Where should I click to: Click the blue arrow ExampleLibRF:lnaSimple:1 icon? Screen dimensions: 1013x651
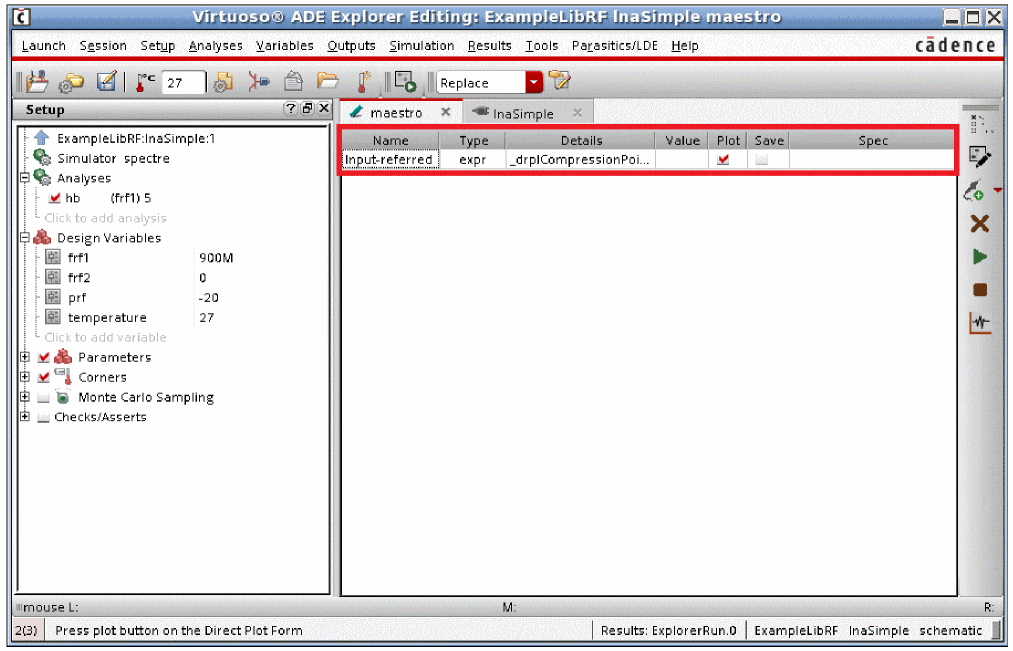pyautogui.click(x=41, y=138)
